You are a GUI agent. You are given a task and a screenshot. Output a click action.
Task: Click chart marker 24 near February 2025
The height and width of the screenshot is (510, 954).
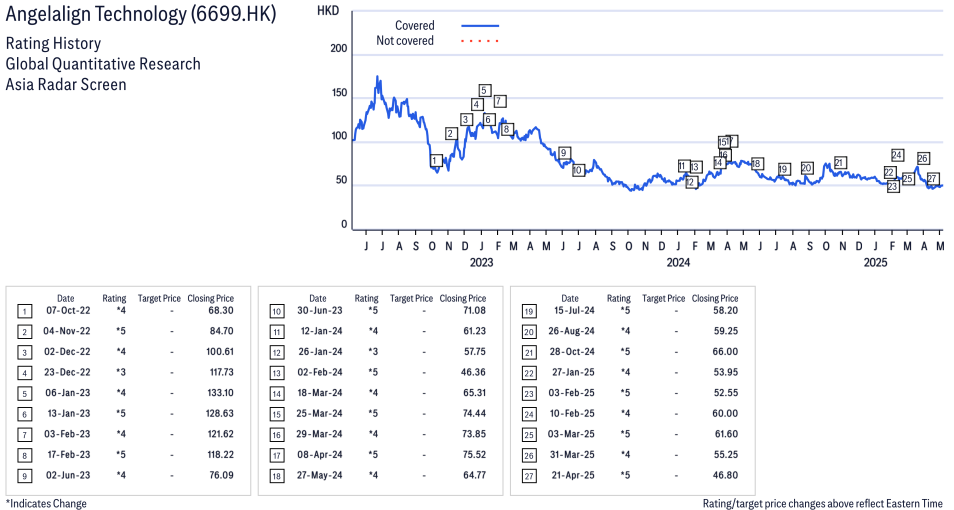pos(897,155)
